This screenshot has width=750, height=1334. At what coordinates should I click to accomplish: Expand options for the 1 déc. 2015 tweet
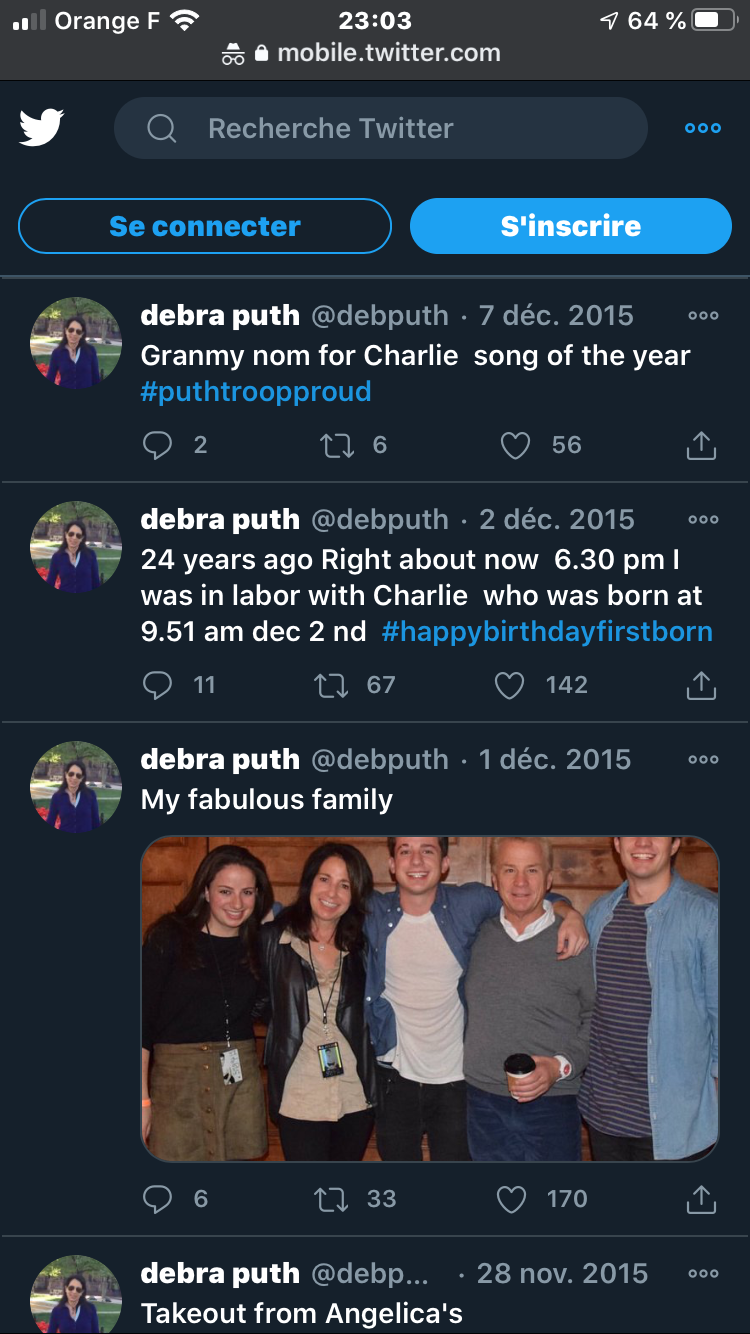point(703,760)
